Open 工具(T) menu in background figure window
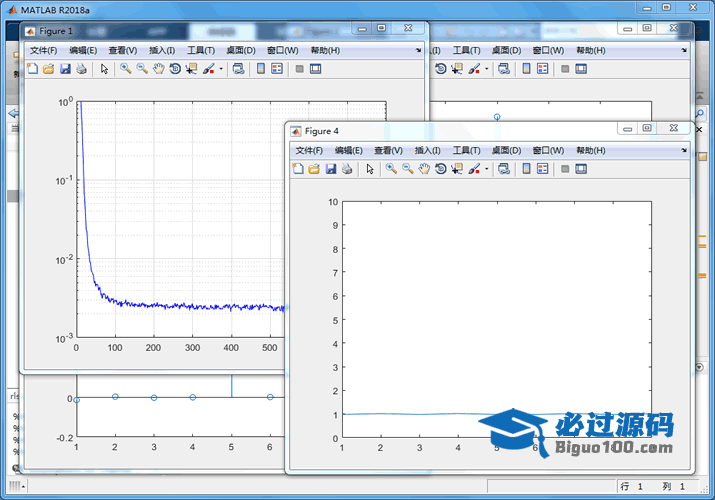The image size is (715, 500). [466, 51]
